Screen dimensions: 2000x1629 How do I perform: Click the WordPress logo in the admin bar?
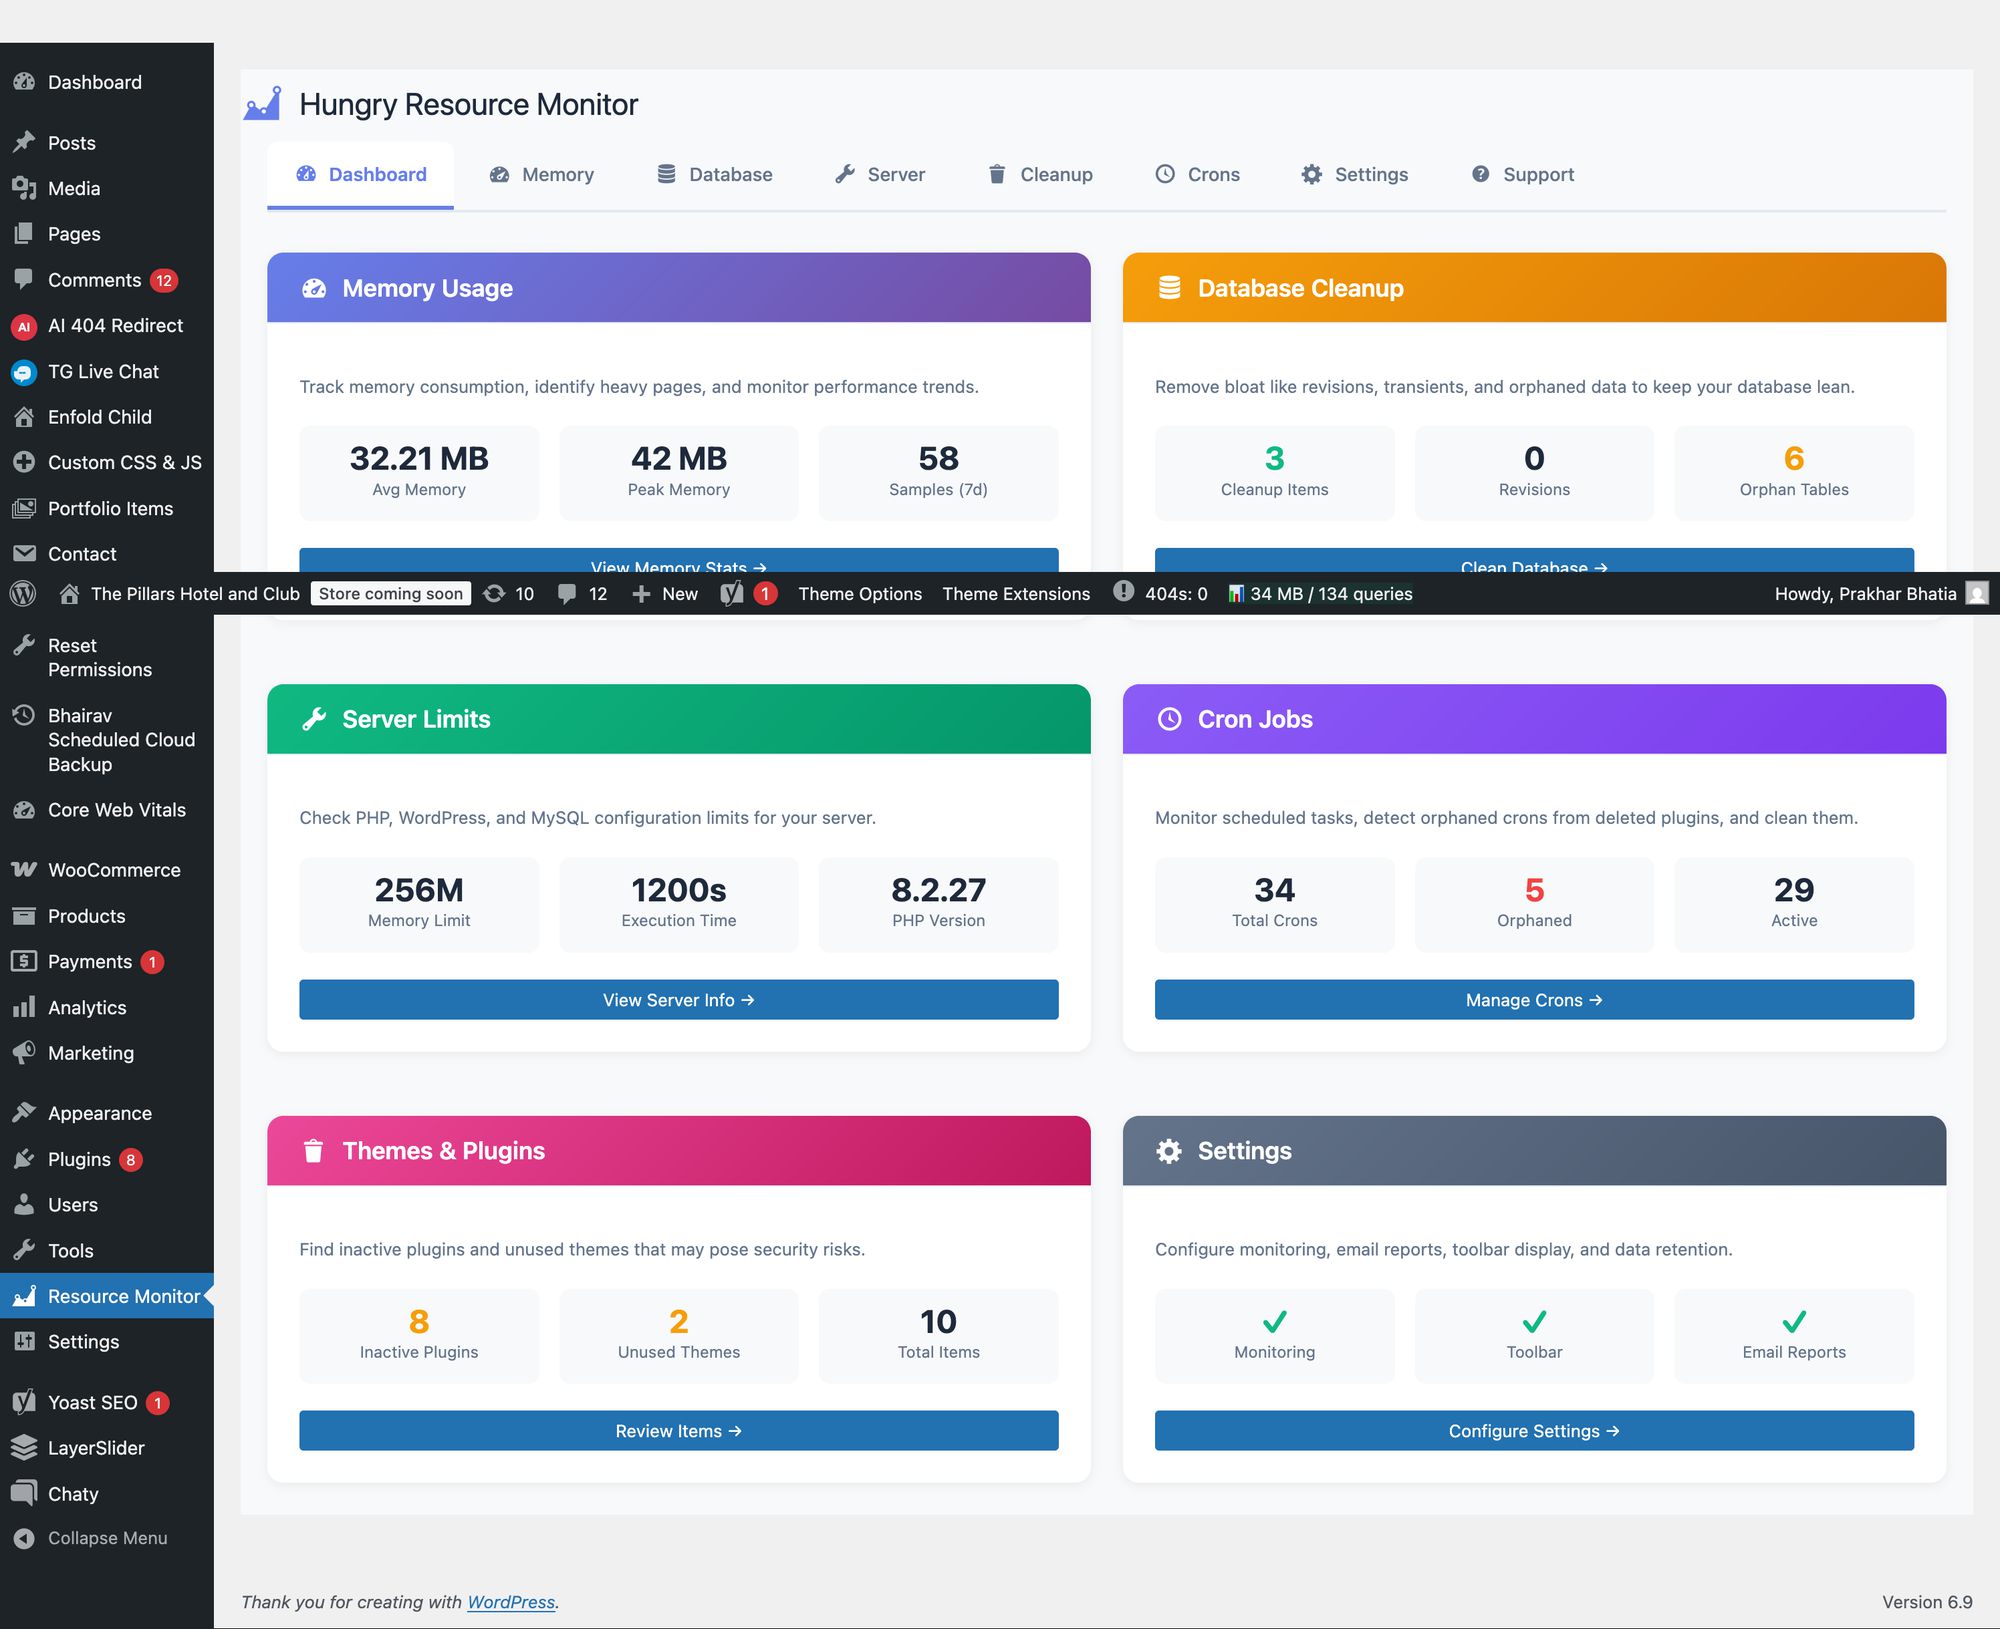point(24,593)
